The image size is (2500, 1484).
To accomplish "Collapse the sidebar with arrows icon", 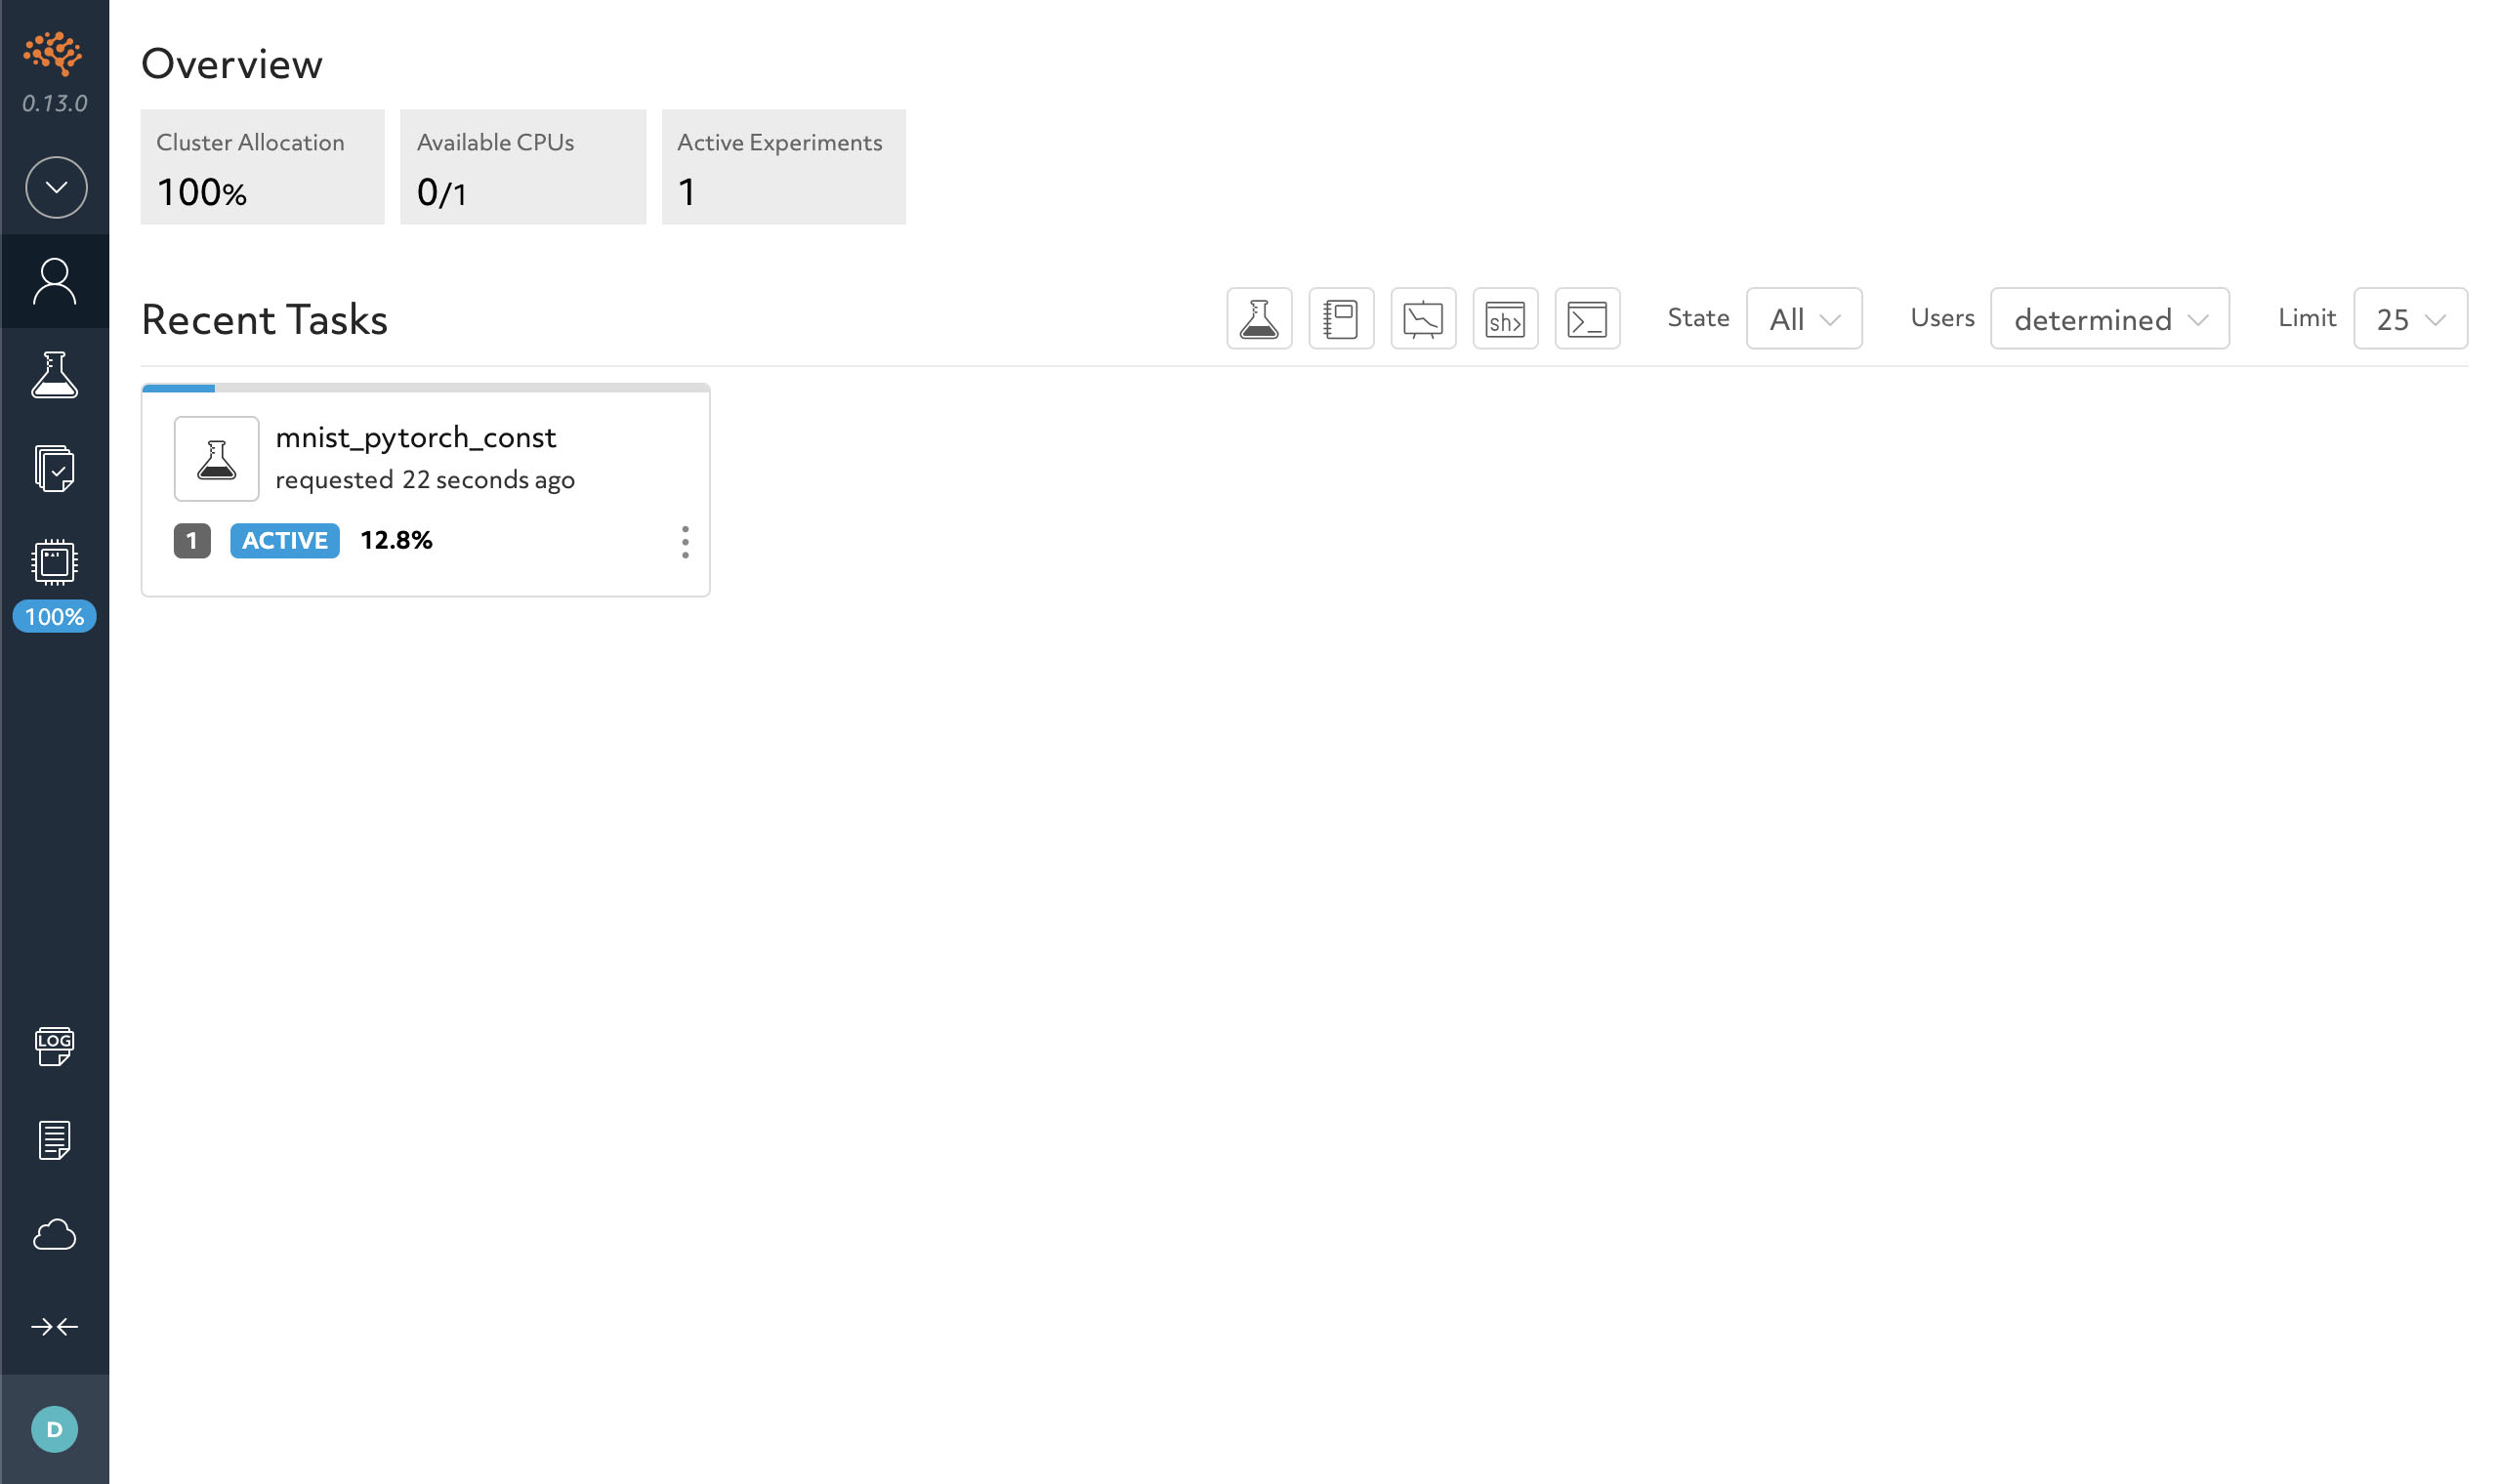I will pos(55,1327).
